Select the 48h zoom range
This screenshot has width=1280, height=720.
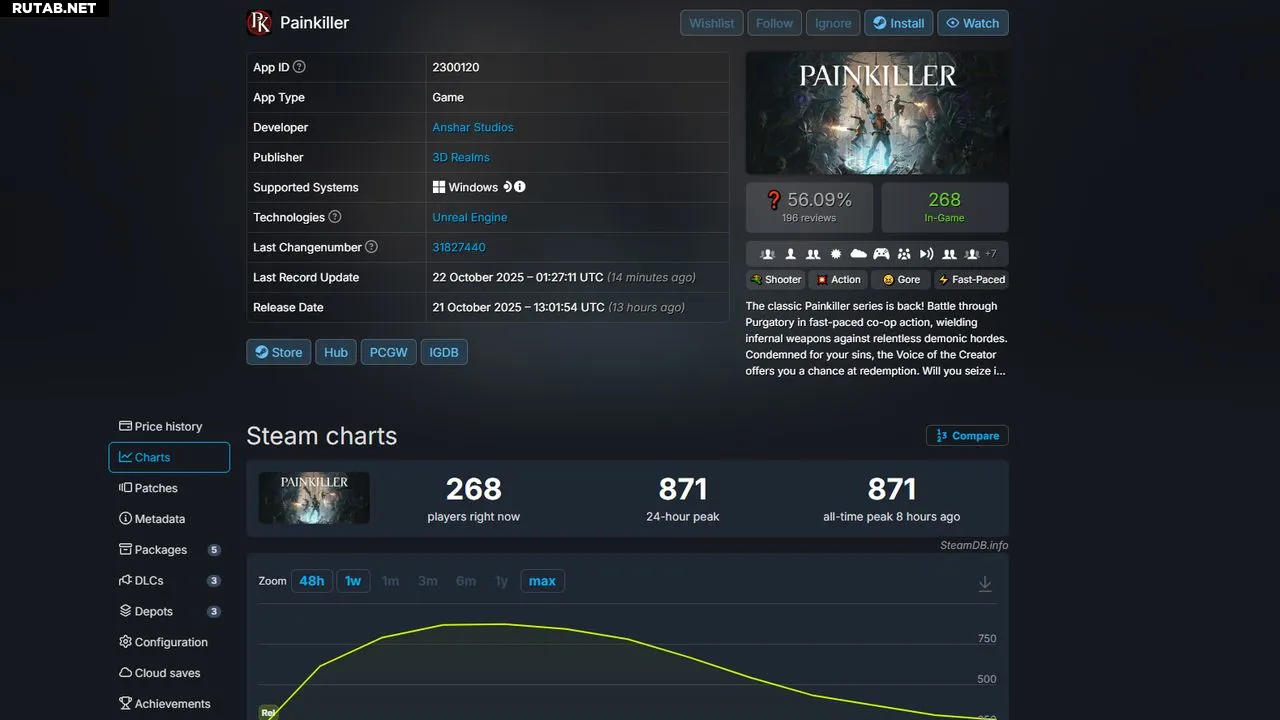pos(312,581)
